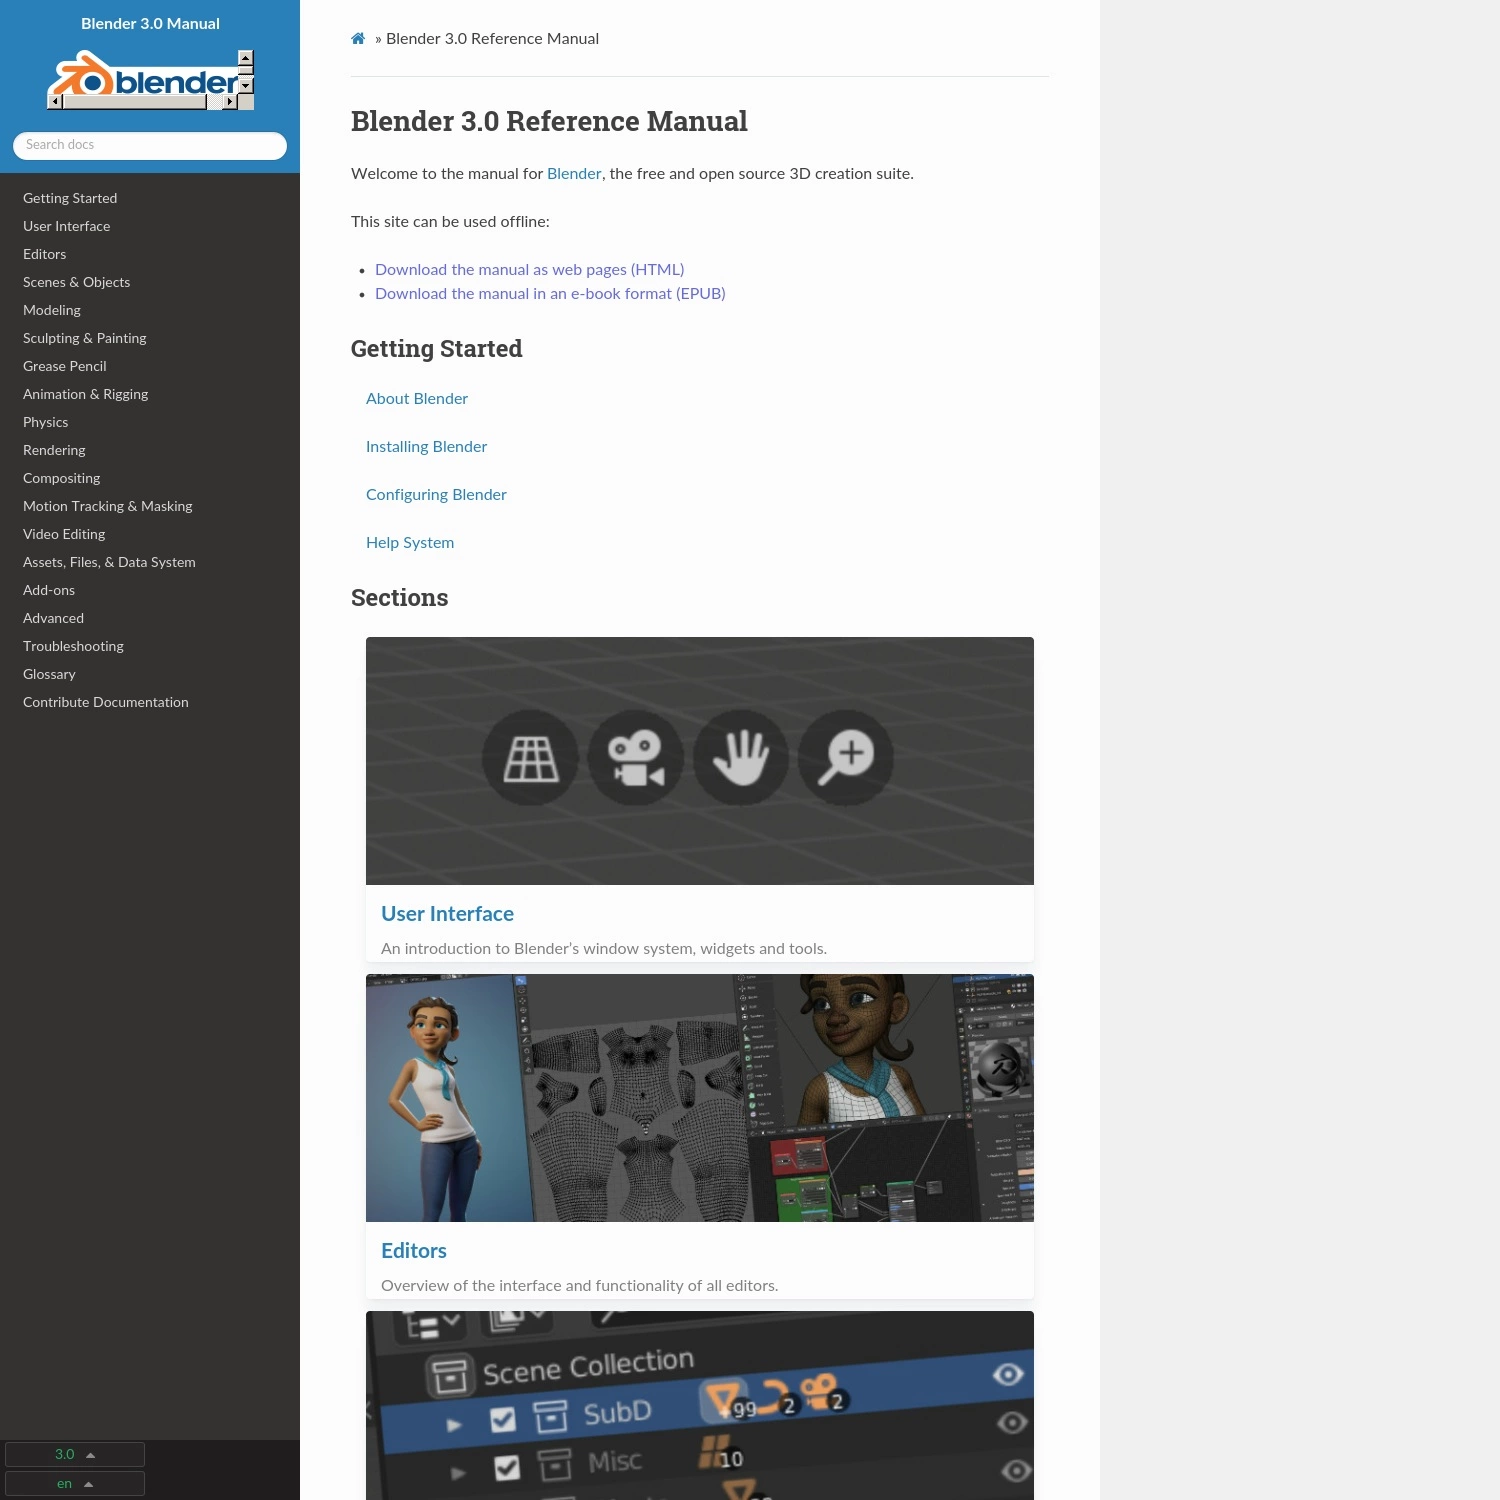Image resolution: width=1500 pixels, height=1500 pixels.
Task: Open the User Interface section heading link
Action: [447, 914]
